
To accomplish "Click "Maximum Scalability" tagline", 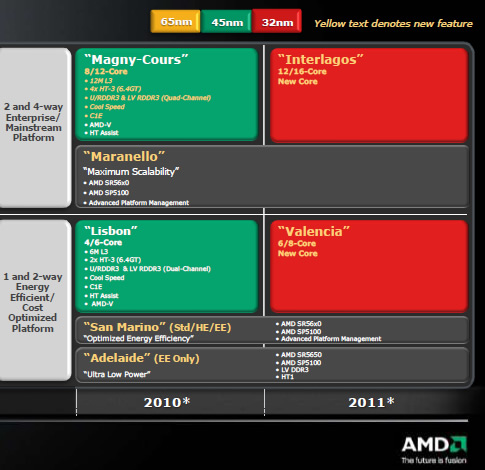I will (131, 172).
